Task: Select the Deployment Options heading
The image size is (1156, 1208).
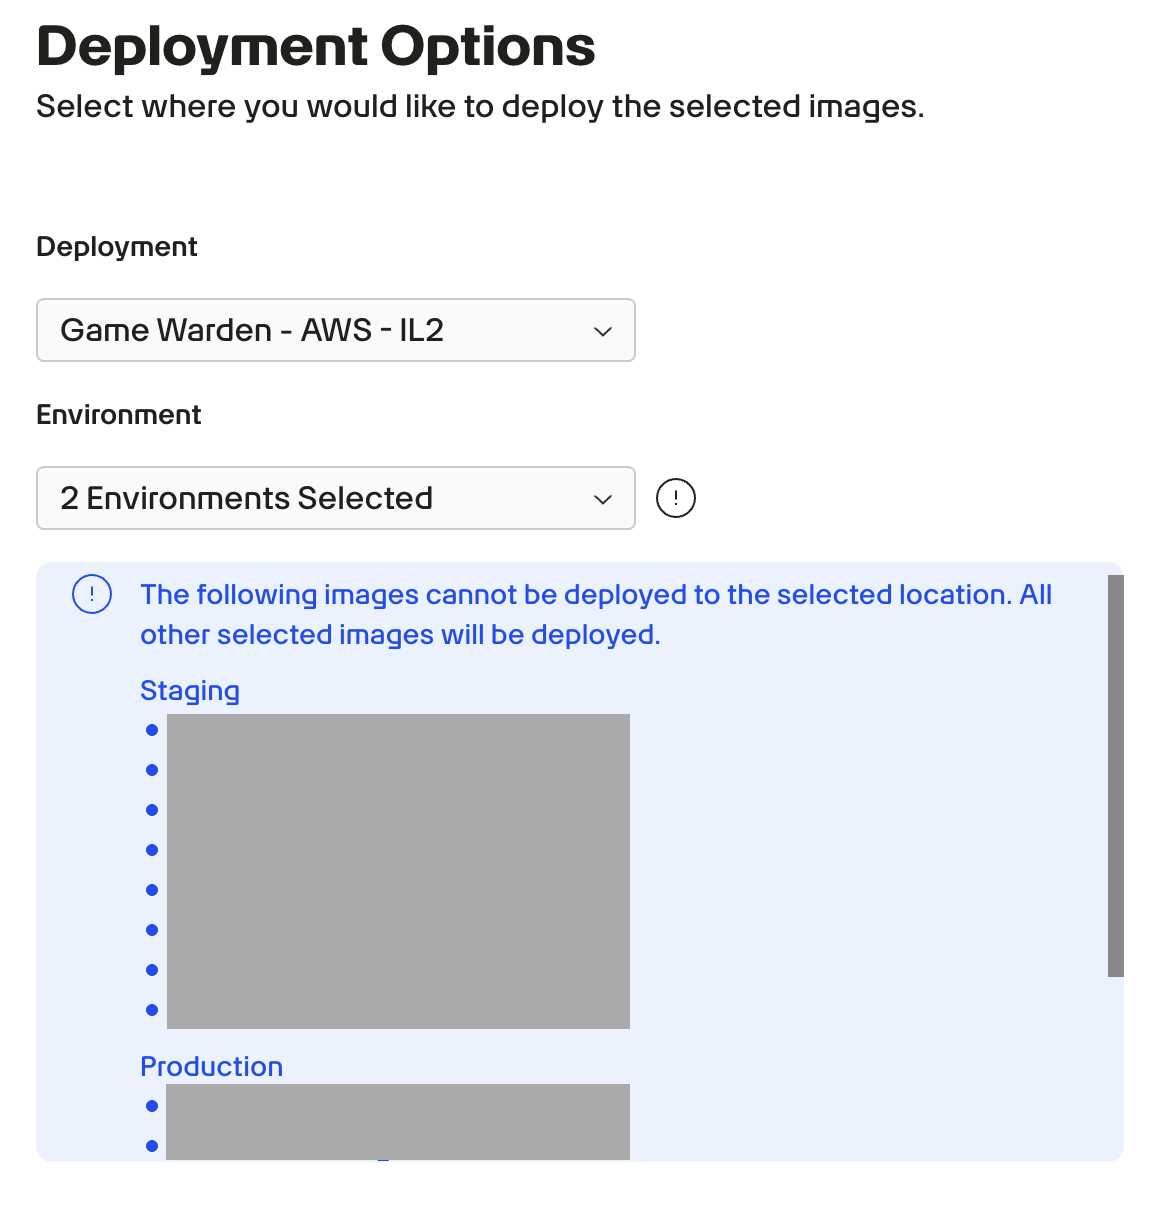Action: point(315,46)
